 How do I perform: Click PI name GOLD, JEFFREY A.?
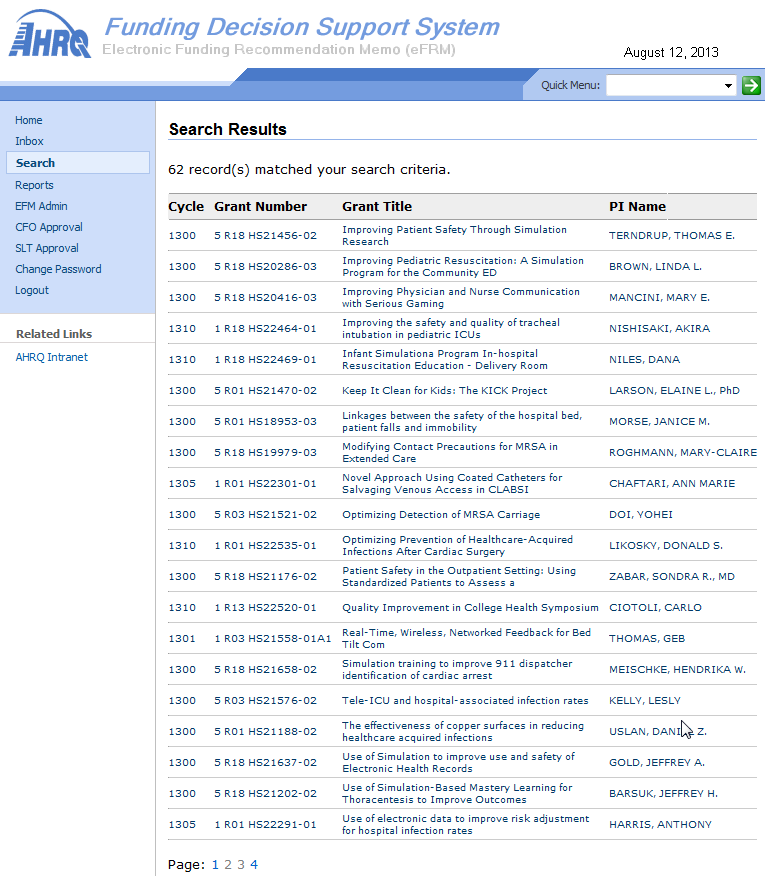point(657,763)
